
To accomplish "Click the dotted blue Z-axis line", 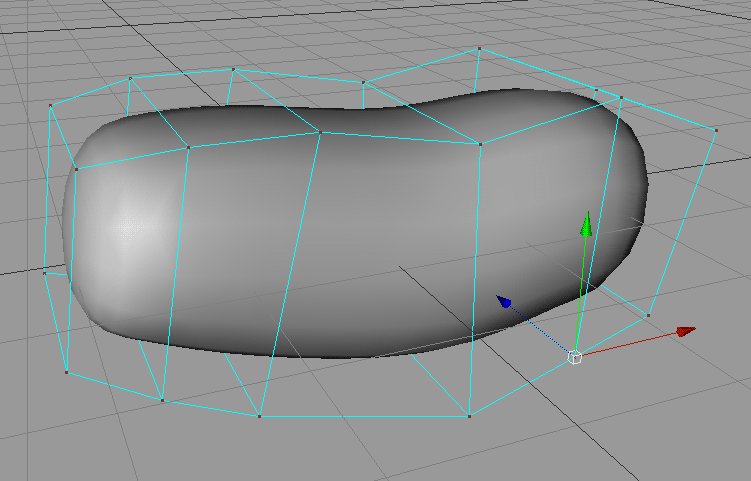I will (540, 329).
